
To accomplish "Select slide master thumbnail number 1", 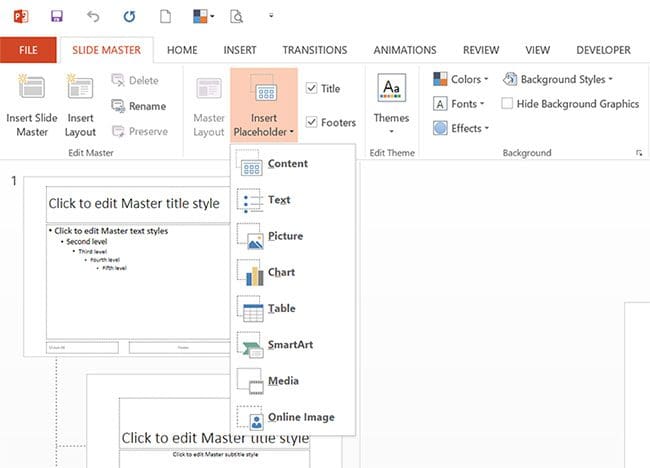I will pyautogui.click(x=127, y=267).
